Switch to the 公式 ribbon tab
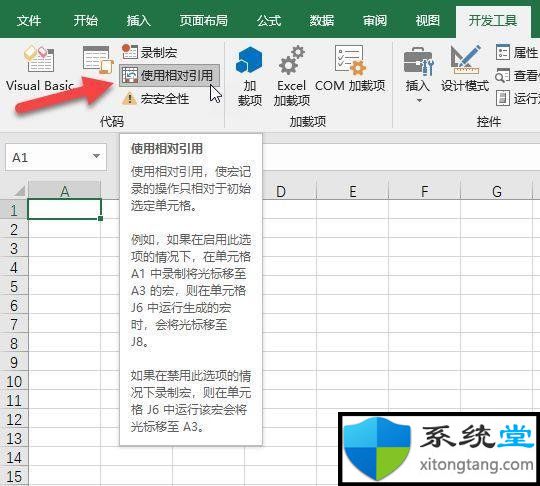Image resolution: width=540 pixels, height=486 pixels. tap(269, 21)
